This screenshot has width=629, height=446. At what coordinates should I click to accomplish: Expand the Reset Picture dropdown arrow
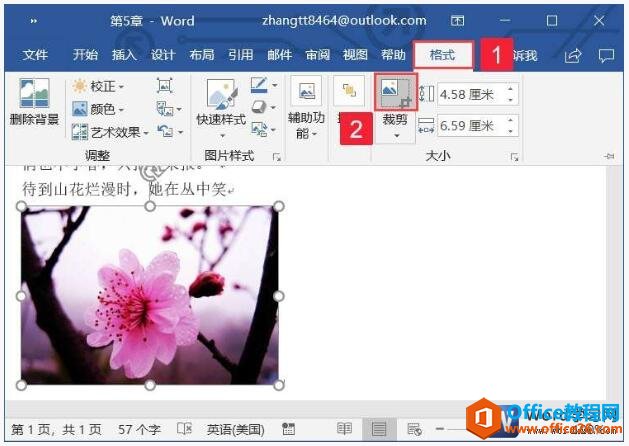point(181,132)
